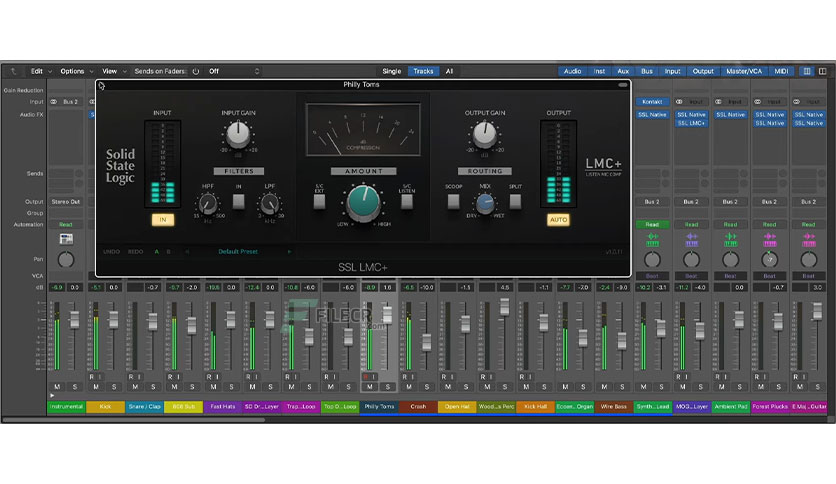Toggle the SPLIT routing button
This screenshot has height=484, width=836.
(515, 201)
